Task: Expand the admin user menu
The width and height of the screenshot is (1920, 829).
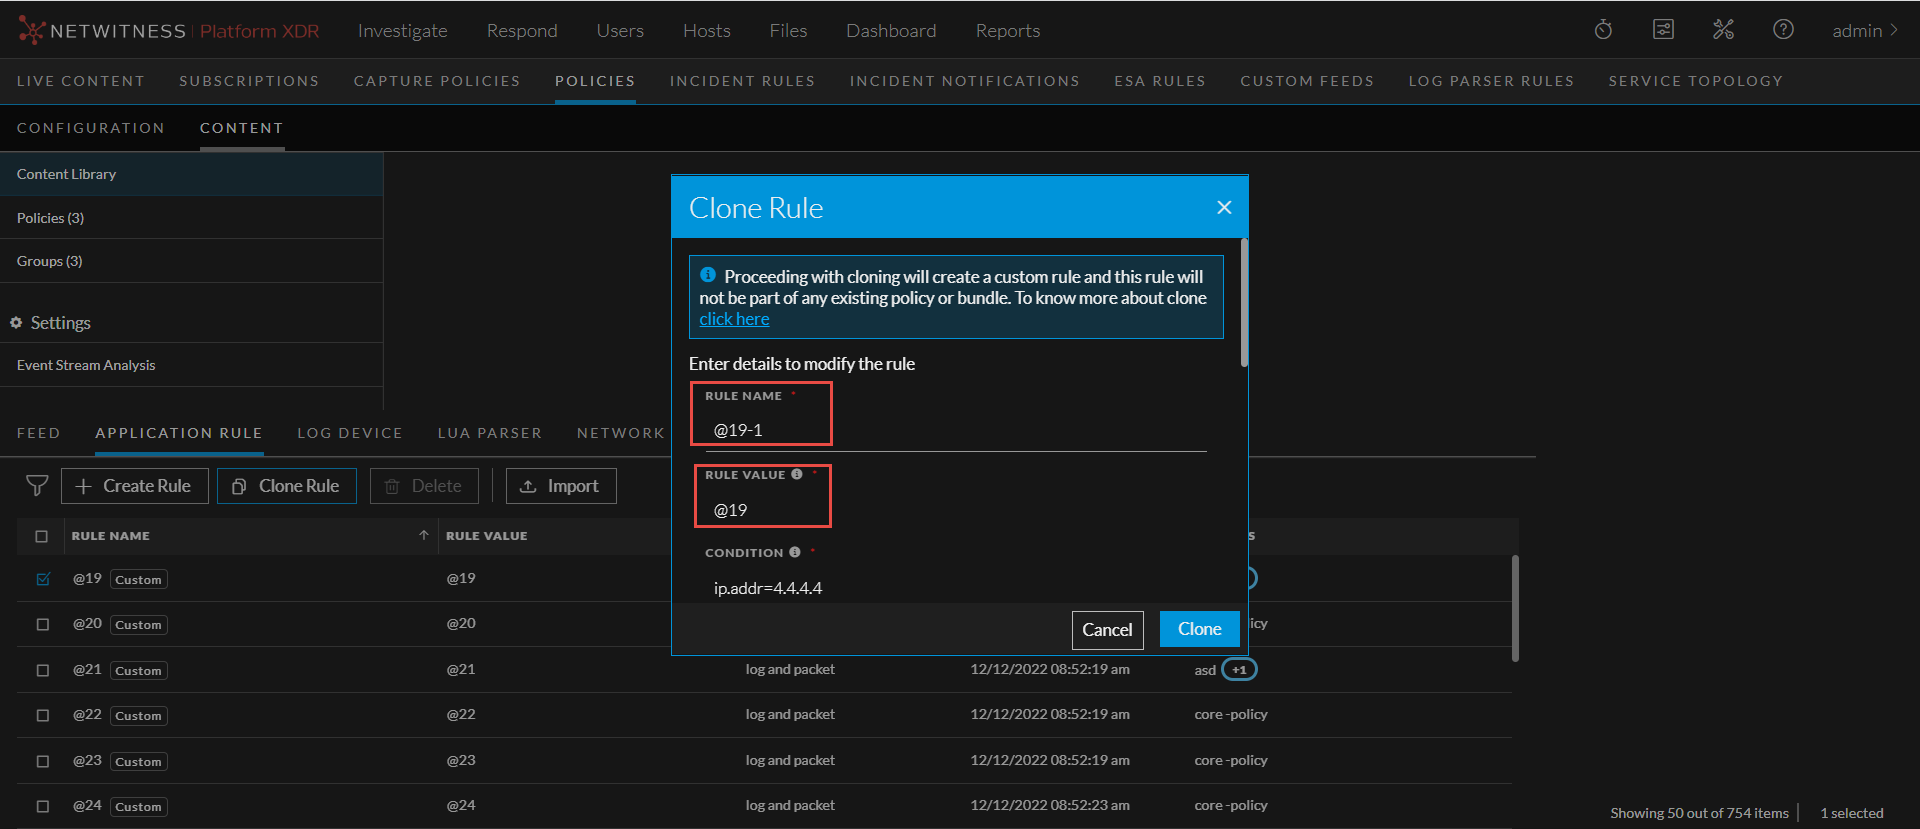Action: (1864, 31)
